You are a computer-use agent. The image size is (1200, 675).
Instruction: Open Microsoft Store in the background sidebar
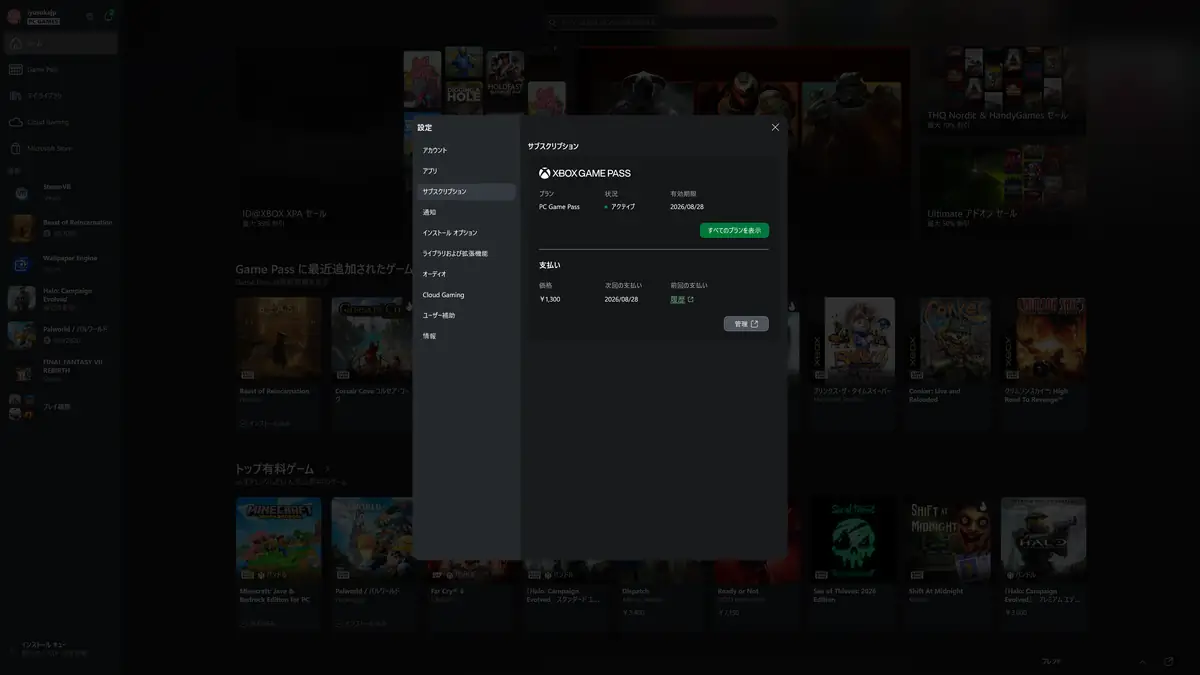[60, 148]
